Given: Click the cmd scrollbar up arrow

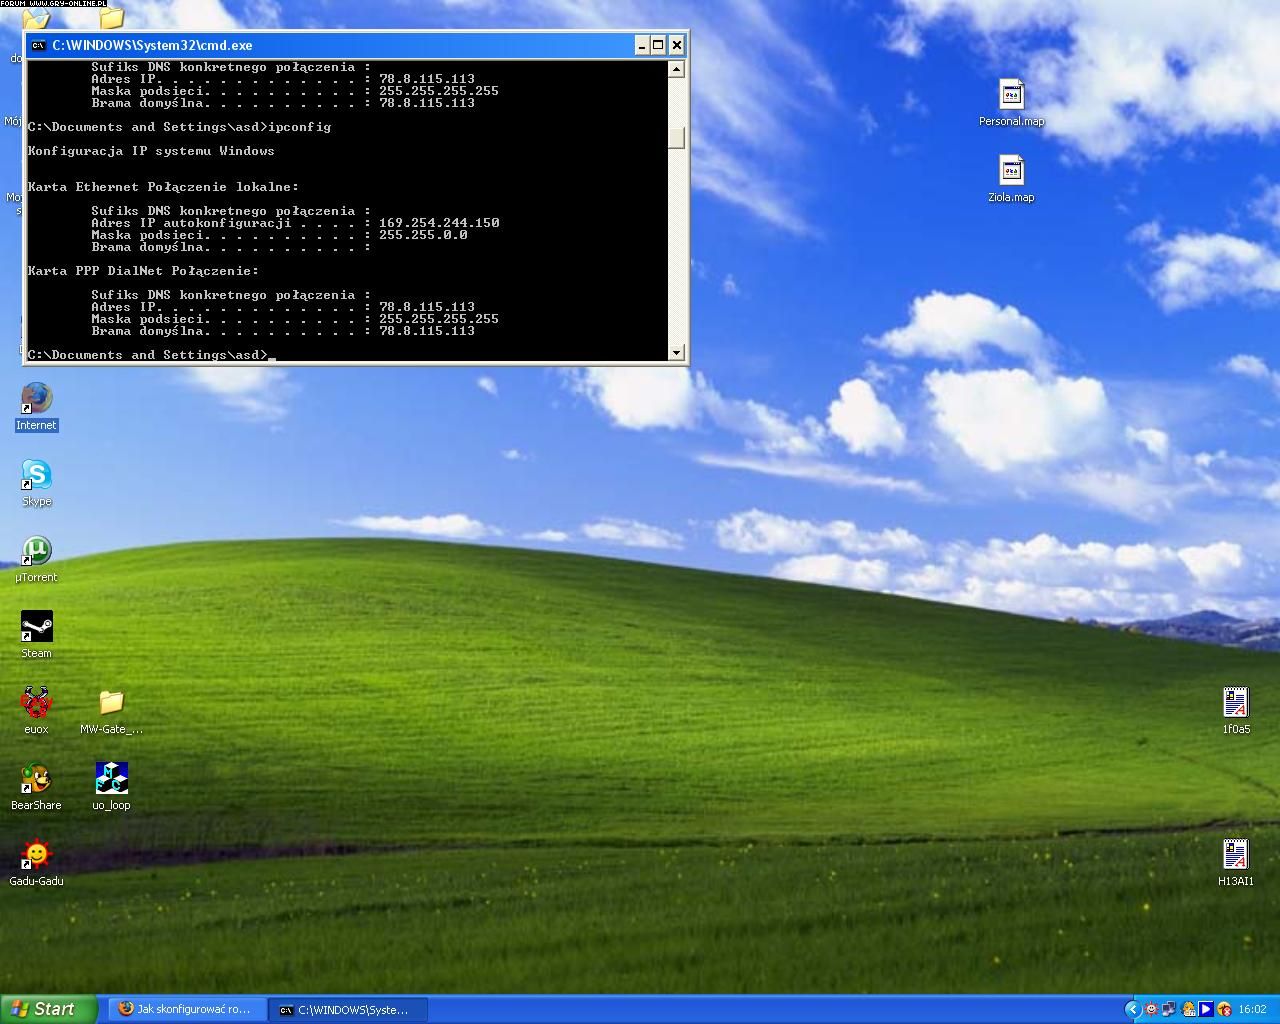Looking at the screenshot, I should coord(677,69).
